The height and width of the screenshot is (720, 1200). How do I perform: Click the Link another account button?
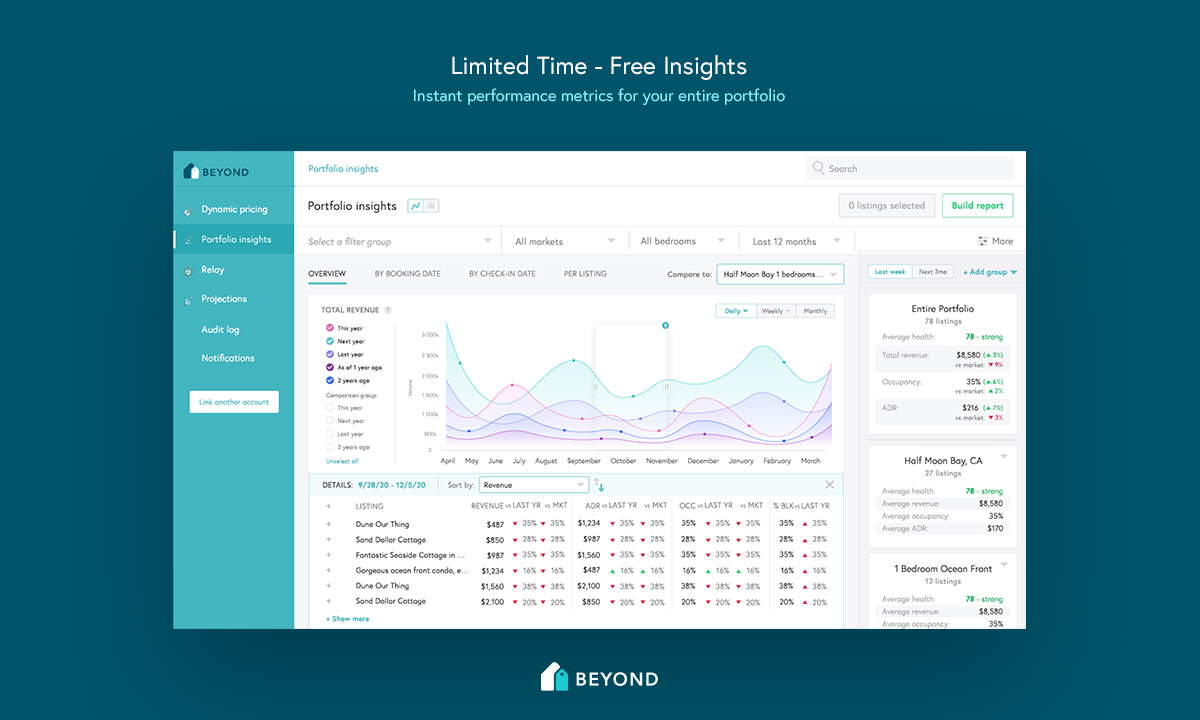coord(233,401)
